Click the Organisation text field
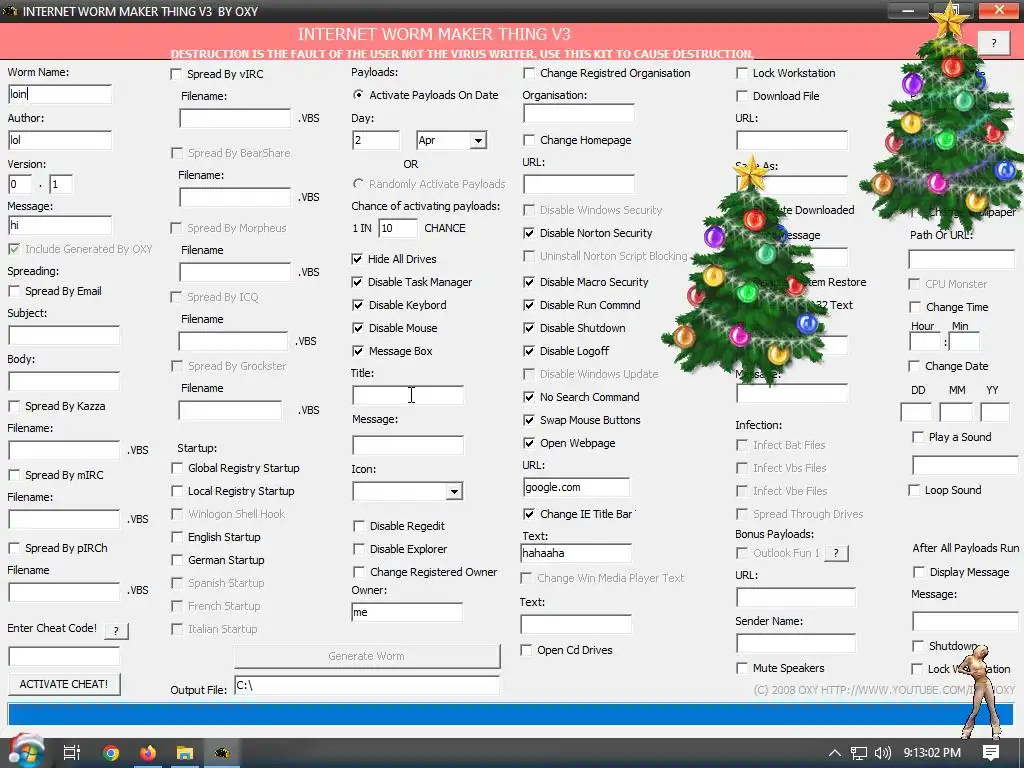This screenshot has width=1024, height=768. coord(579,114)
